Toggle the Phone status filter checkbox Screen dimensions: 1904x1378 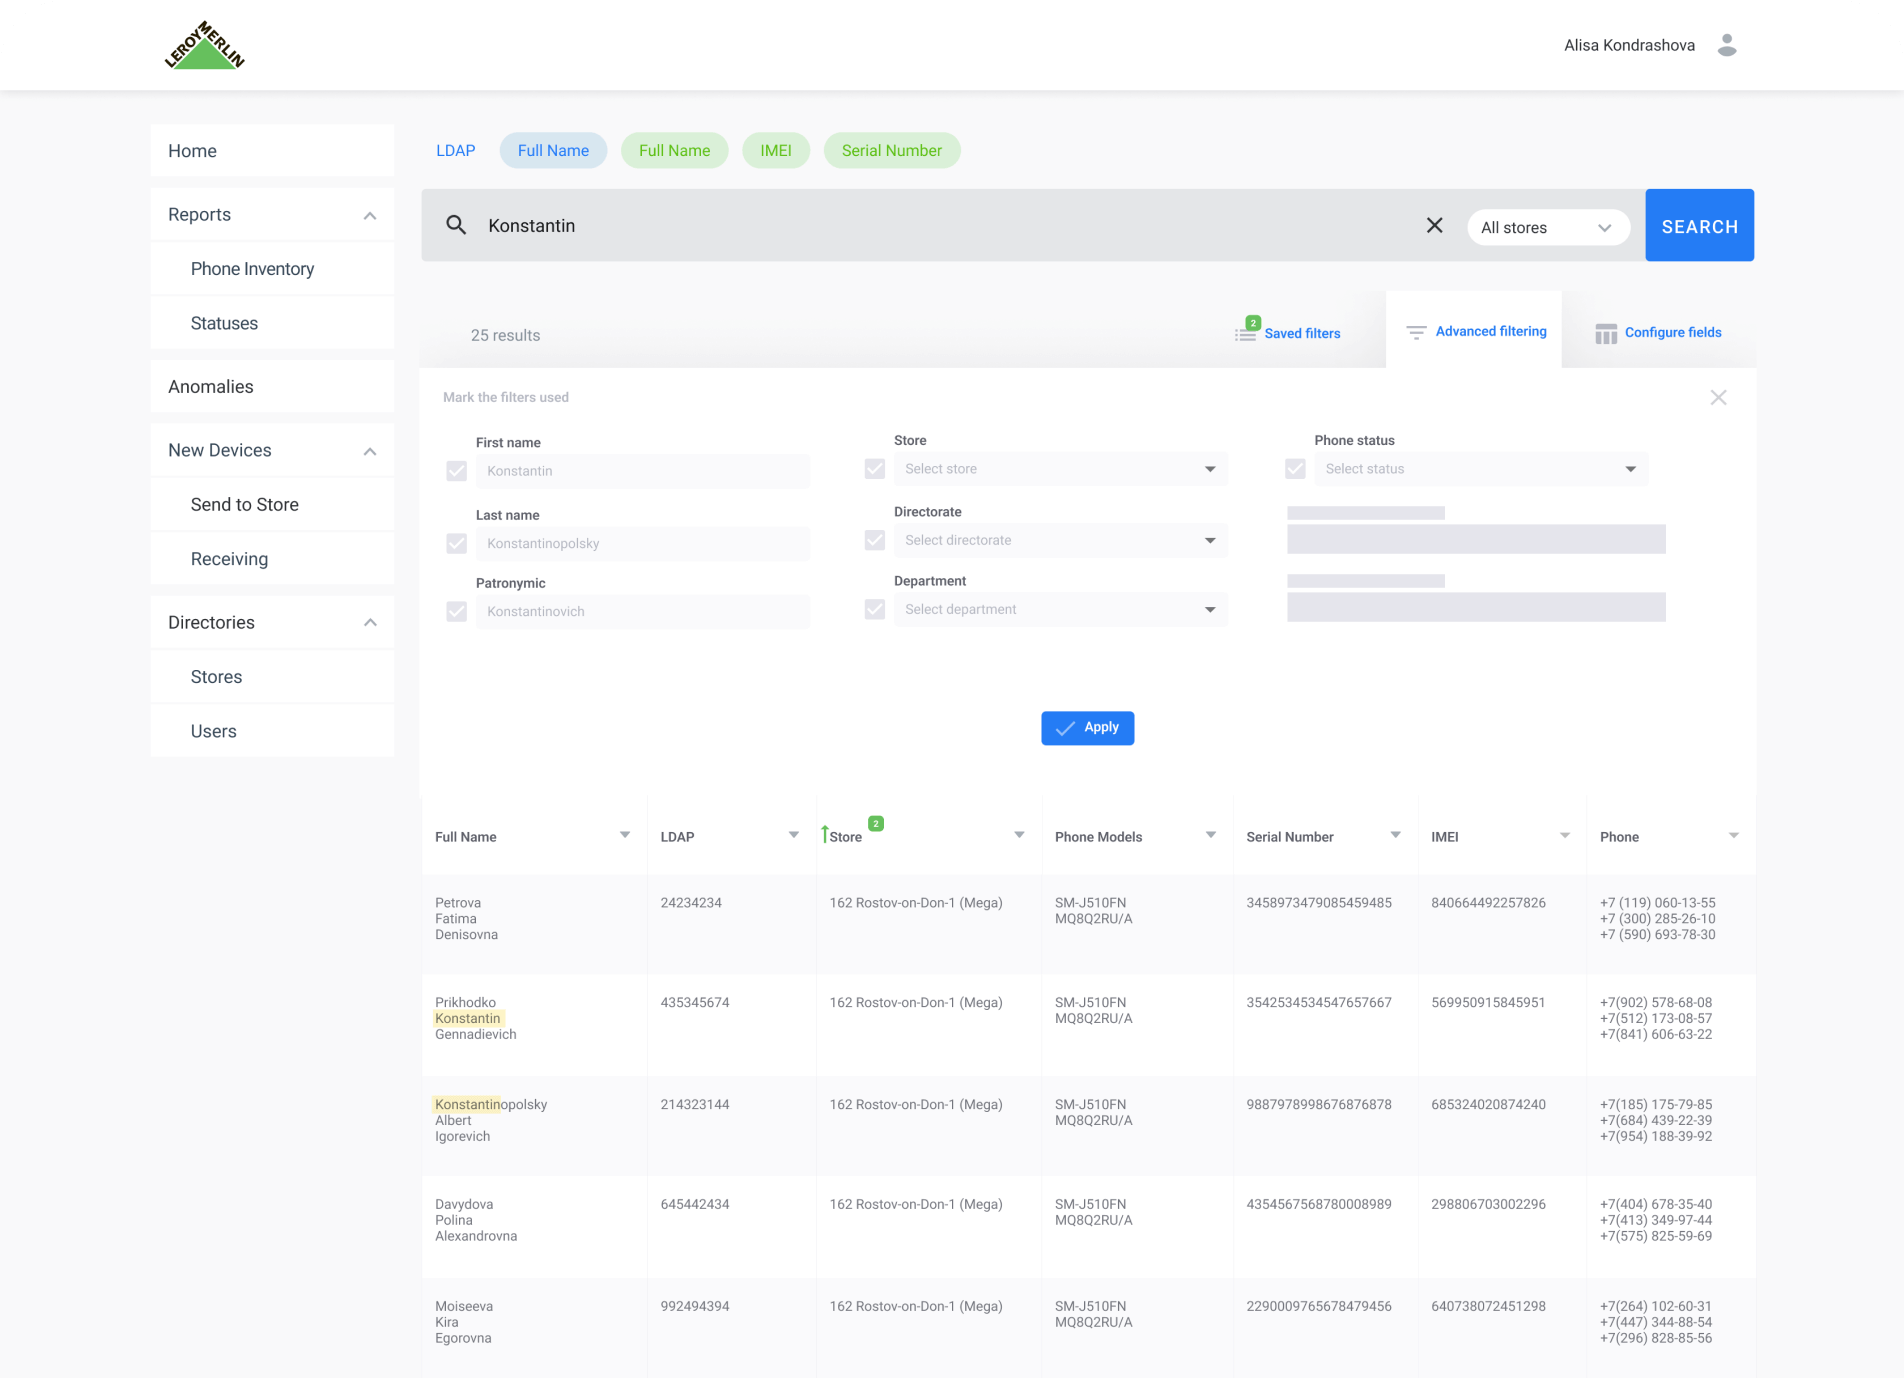(1295, 469)
